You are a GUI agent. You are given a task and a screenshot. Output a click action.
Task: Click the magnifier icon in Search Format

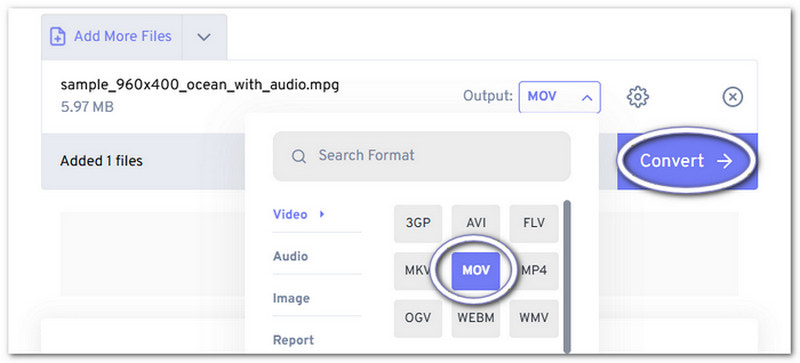point(298,156)
